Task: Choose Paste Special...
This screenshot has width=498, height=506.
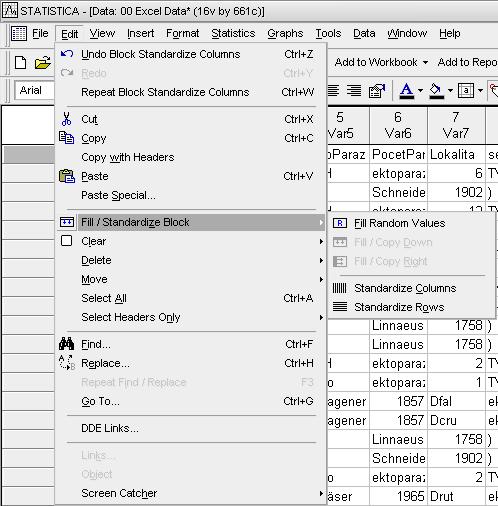Action: [x=190, y=195]
